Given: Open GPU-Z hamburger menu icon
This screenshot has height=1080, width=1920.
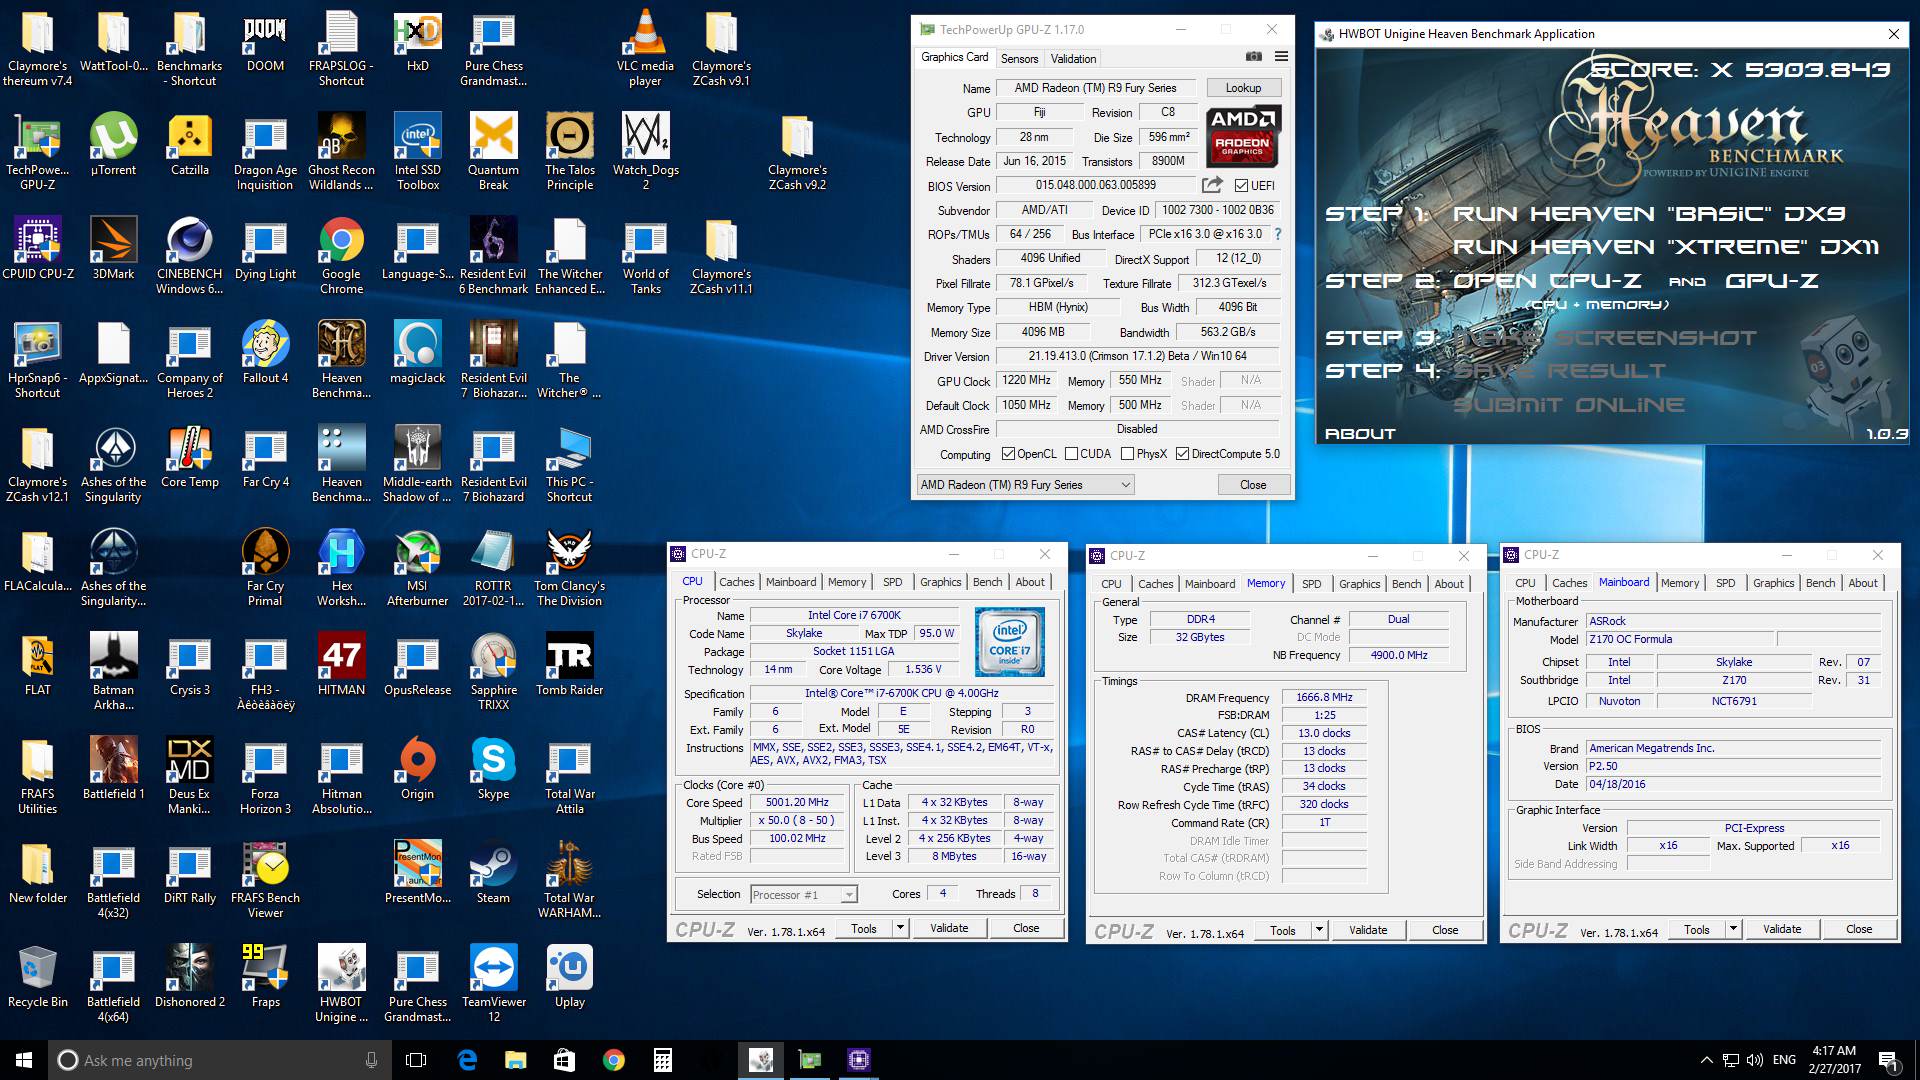Looking at the screenshot, I should (x=1281, y=57).
